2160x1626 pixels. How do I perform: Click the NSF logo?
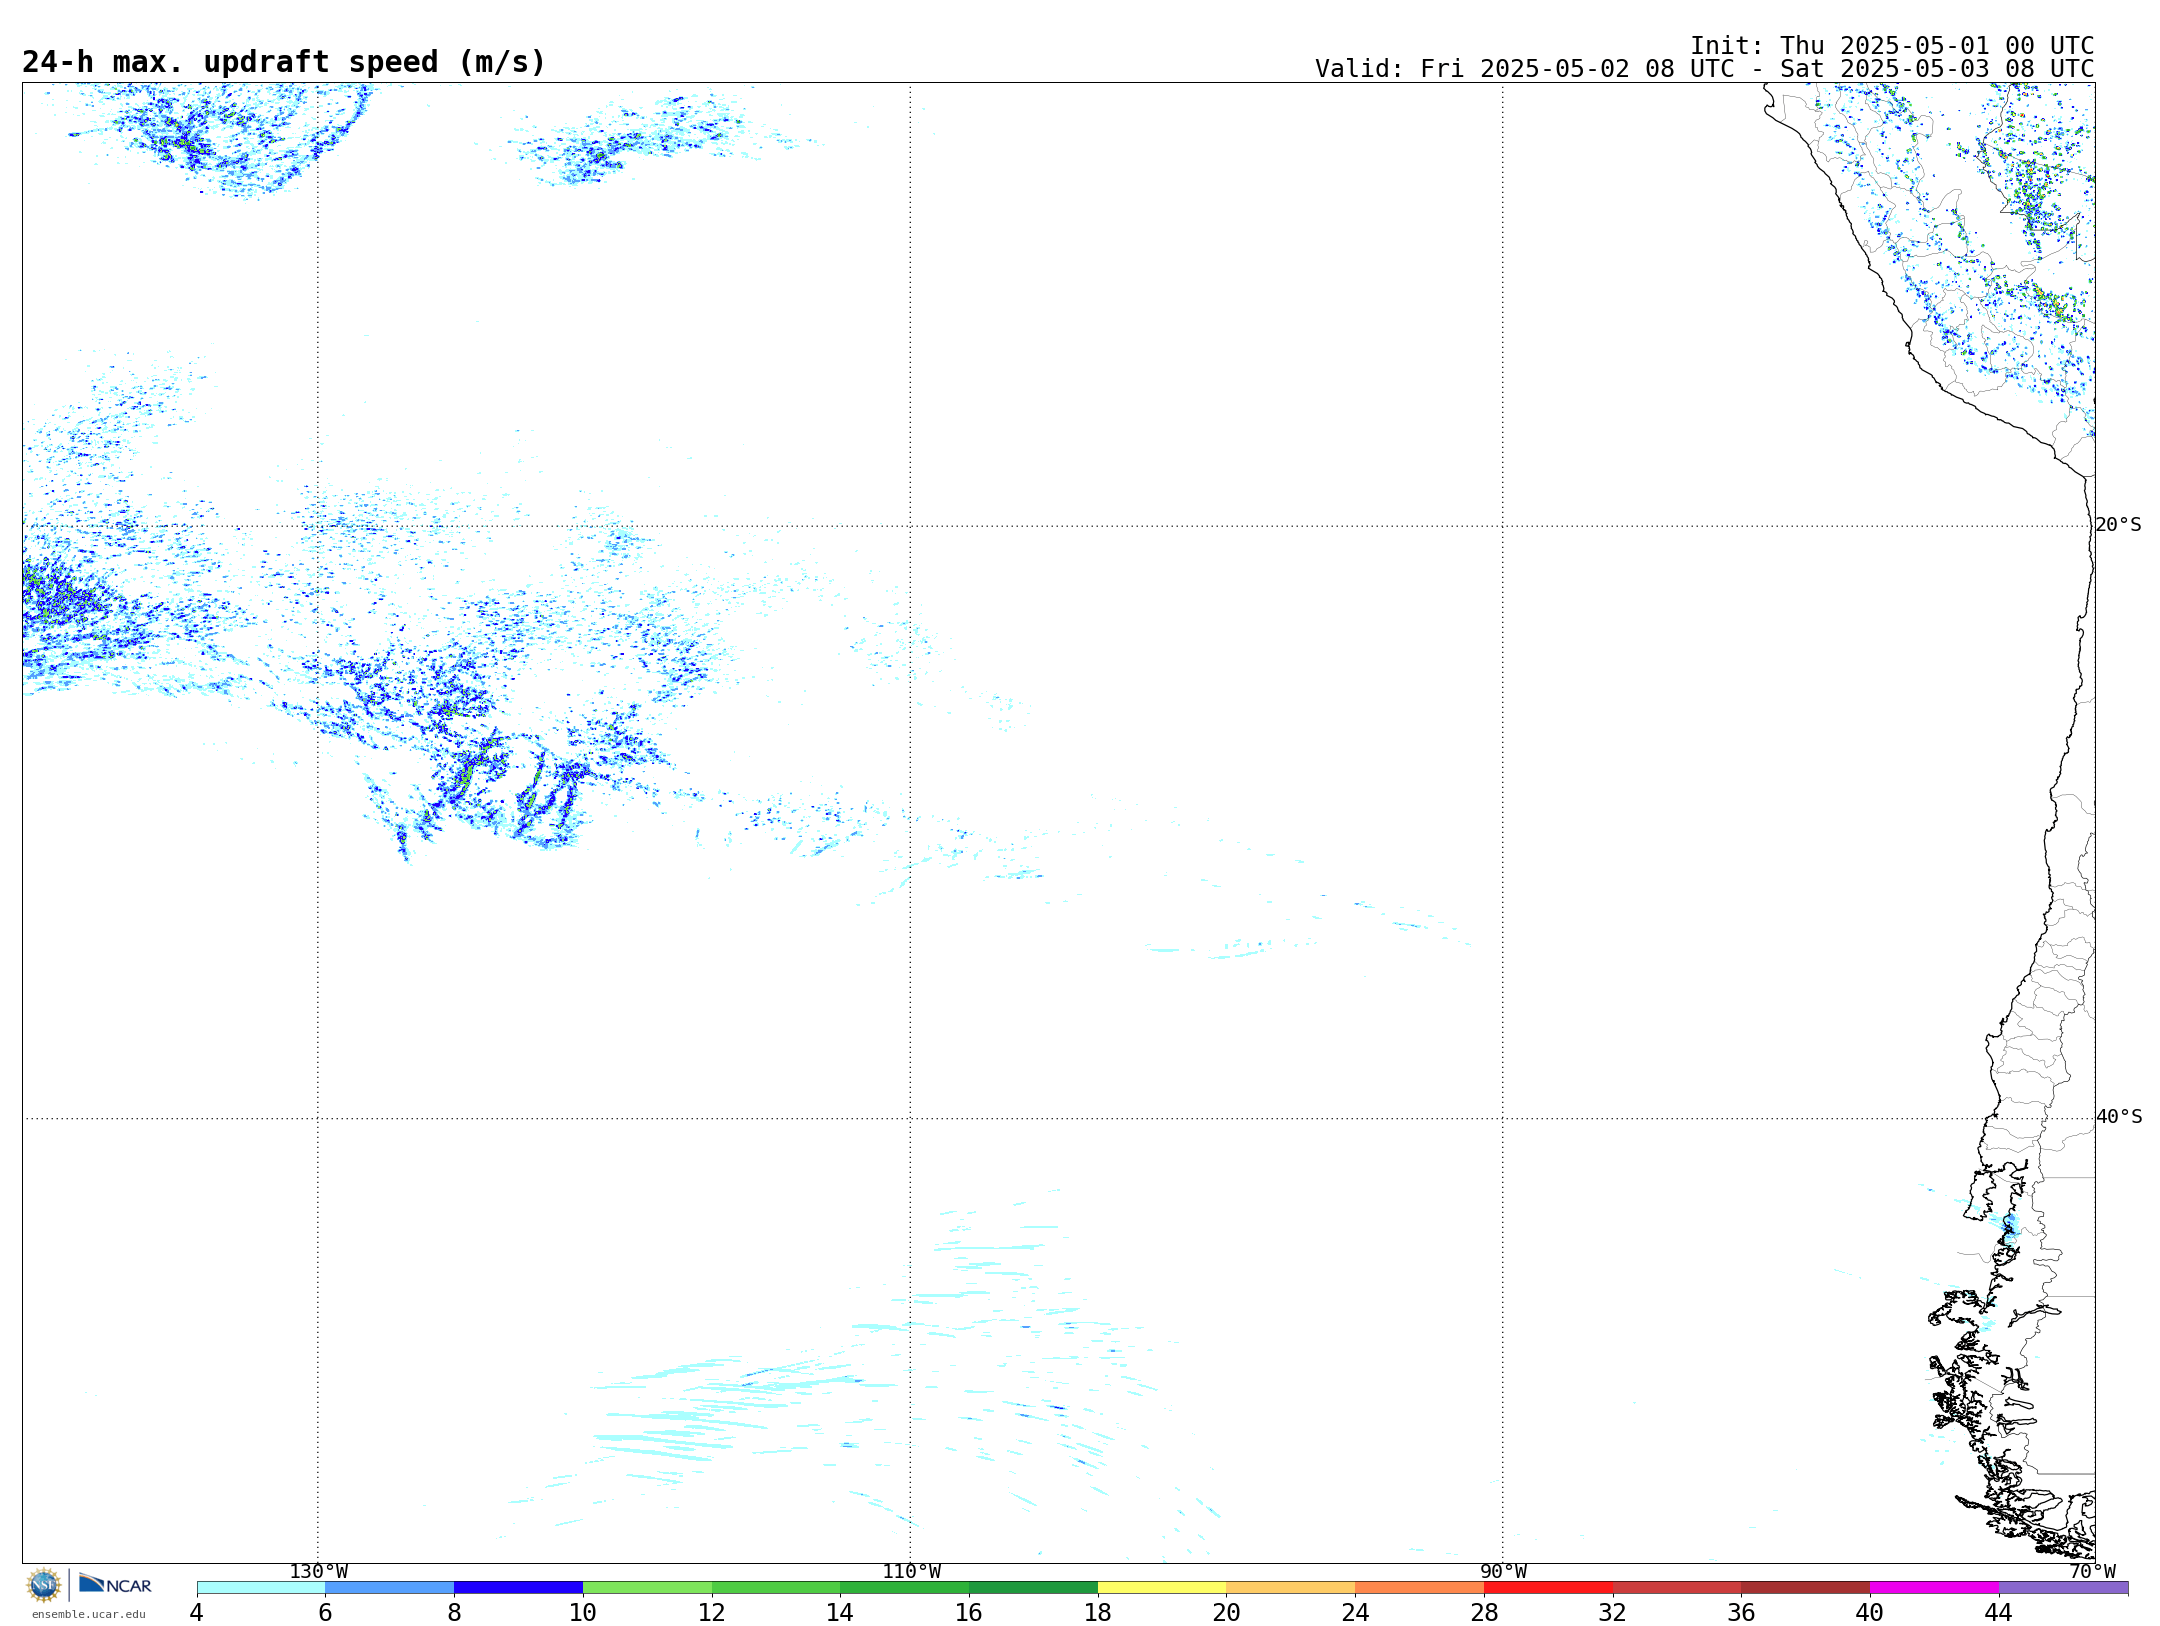[x=44, y=1585]
